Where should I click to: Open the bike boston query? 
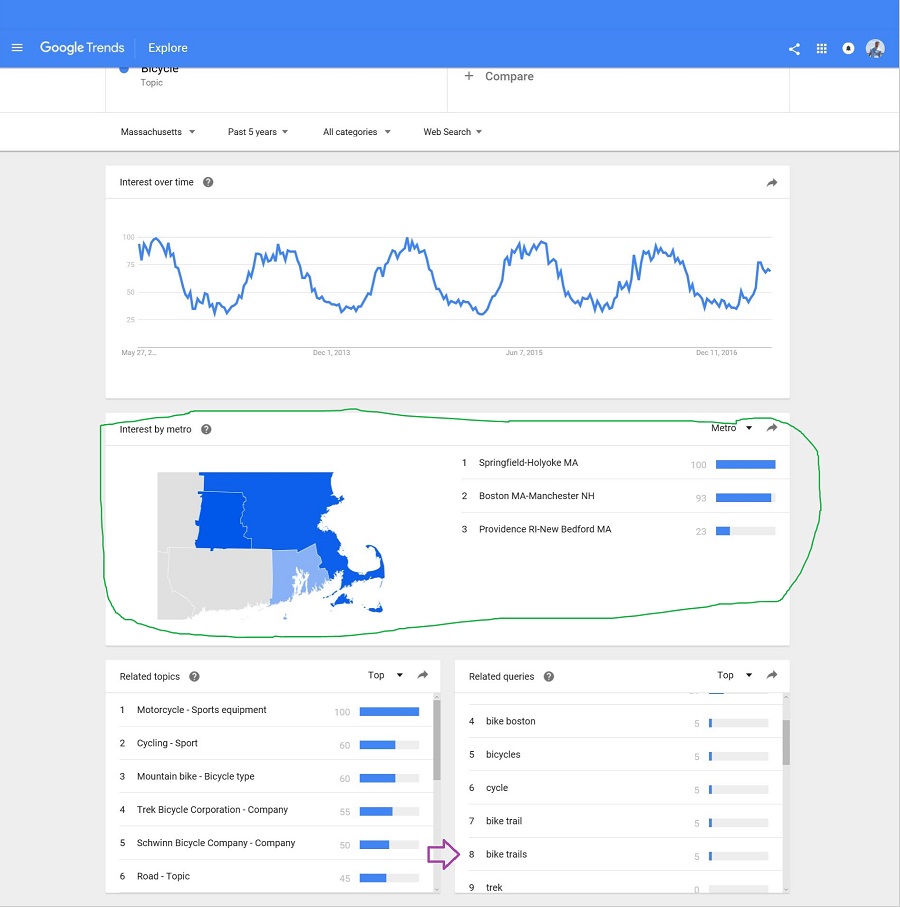(x=619, y=721)
